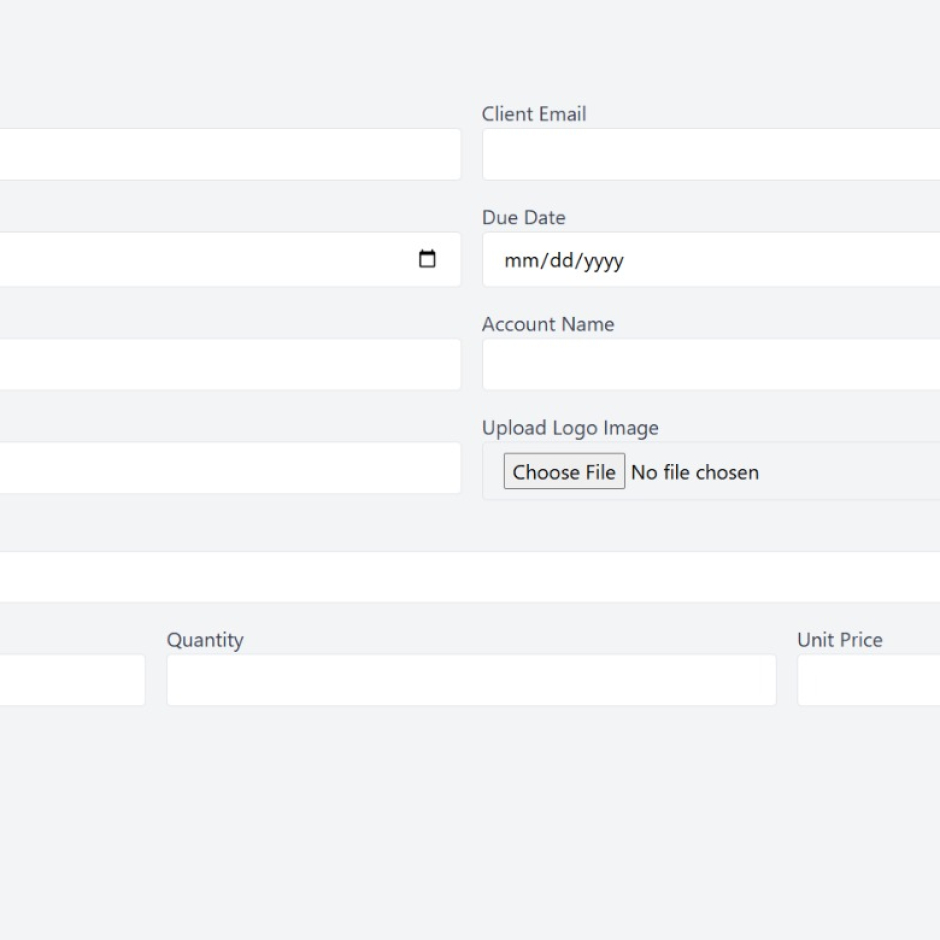This screenshot has width=940, height=940.
Task: Select the Quantity input box
Action: click(470, 680)
